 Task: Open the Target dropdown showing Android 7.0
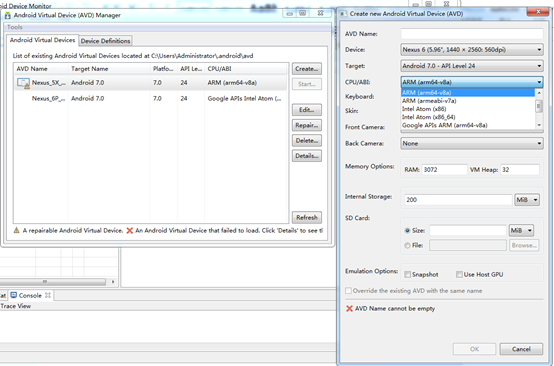click(472, 66)
